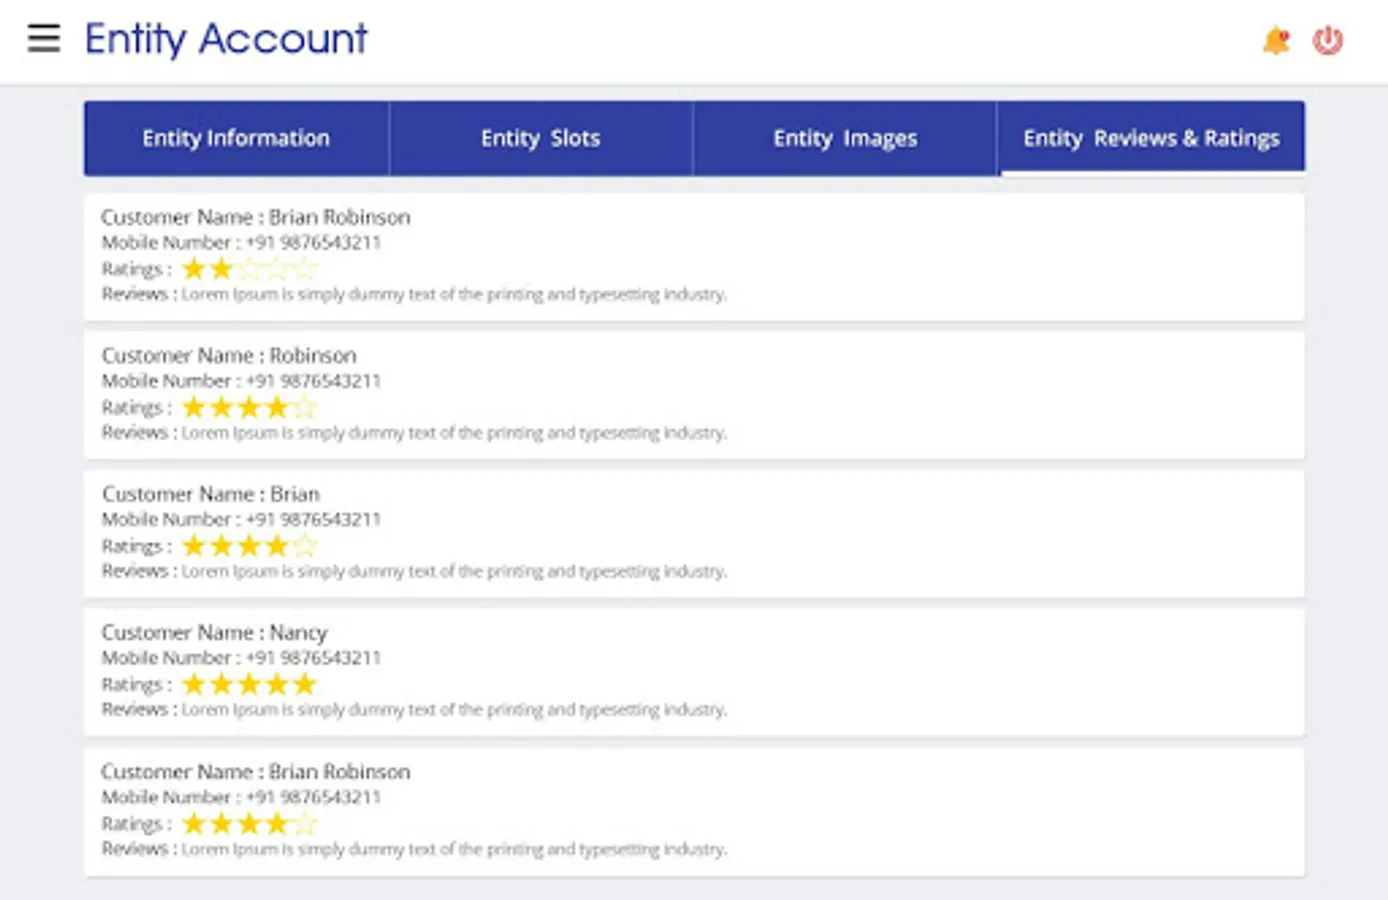The image size is (1388, 900).
Task: Click the review text in Nancy's card
Action: [x=453, y=710]
